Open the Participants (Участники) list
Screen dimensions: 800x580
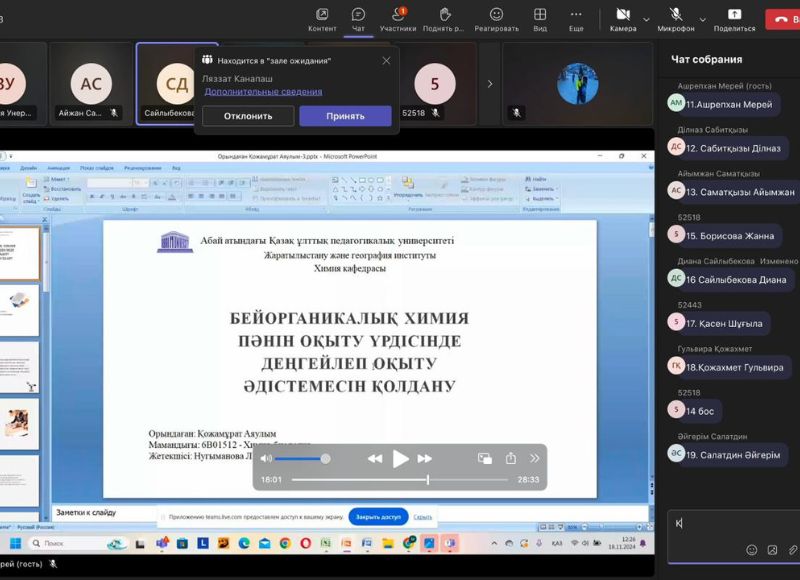click(x=398, y=18)
